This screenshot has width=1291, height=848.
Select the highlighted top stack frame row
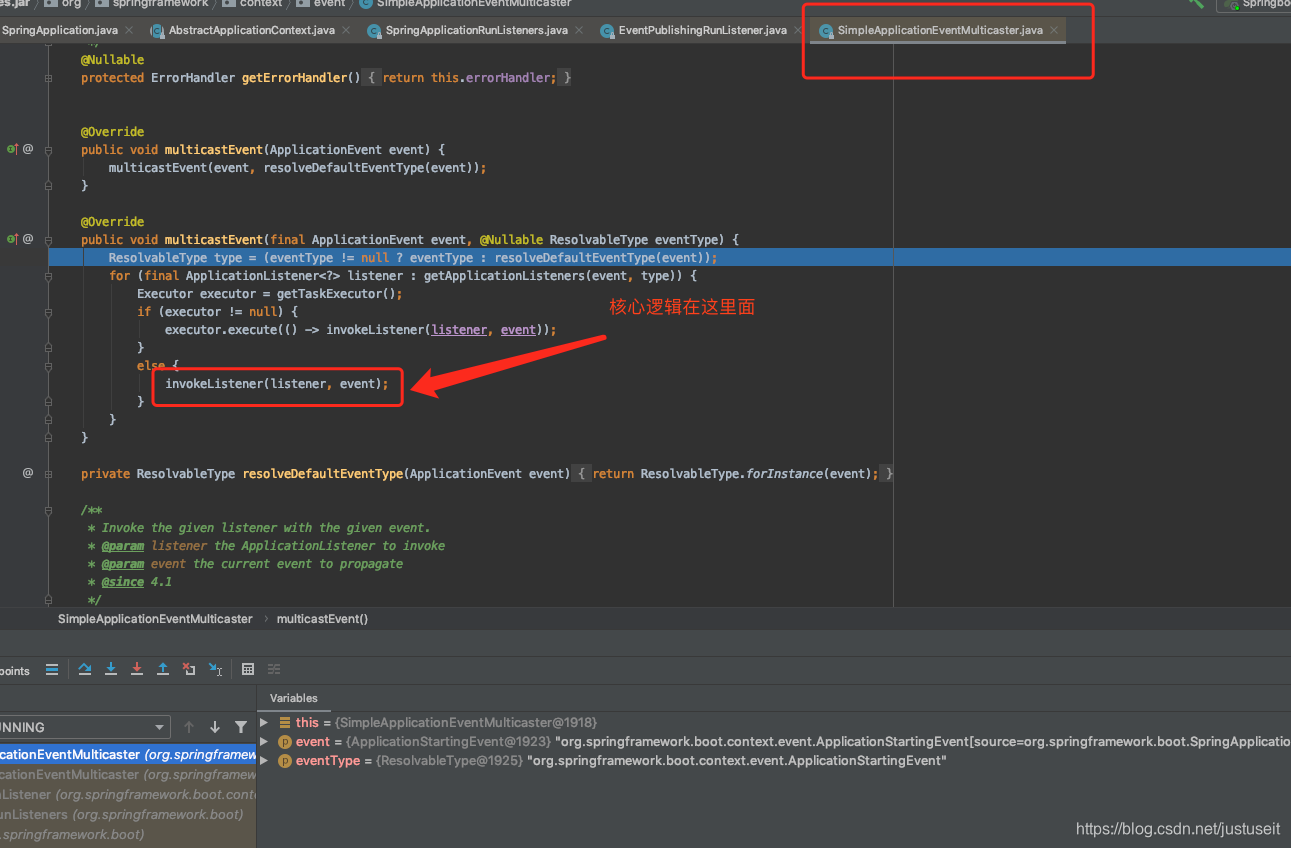[128, 755]
